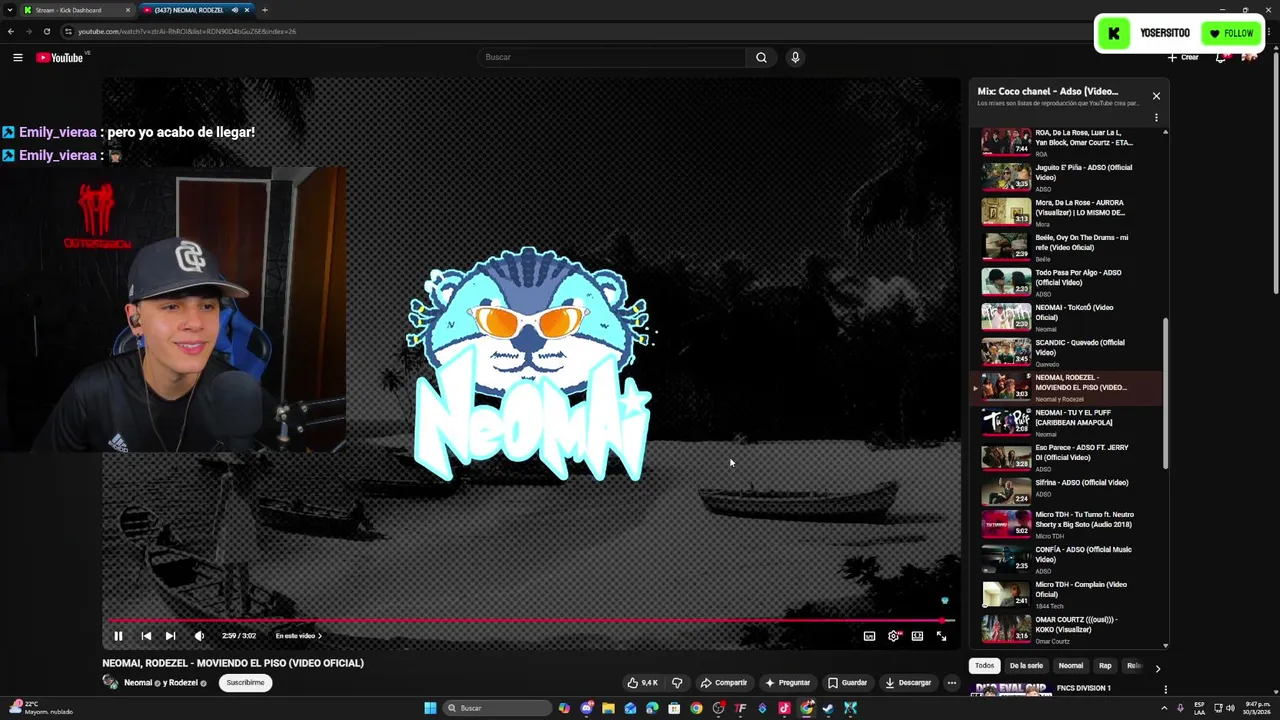Image resolution: width=1280 pixels, height=720 pixels.
Task: Follow YOSERSITOO with the Follow button
Action: (1231, 33)
